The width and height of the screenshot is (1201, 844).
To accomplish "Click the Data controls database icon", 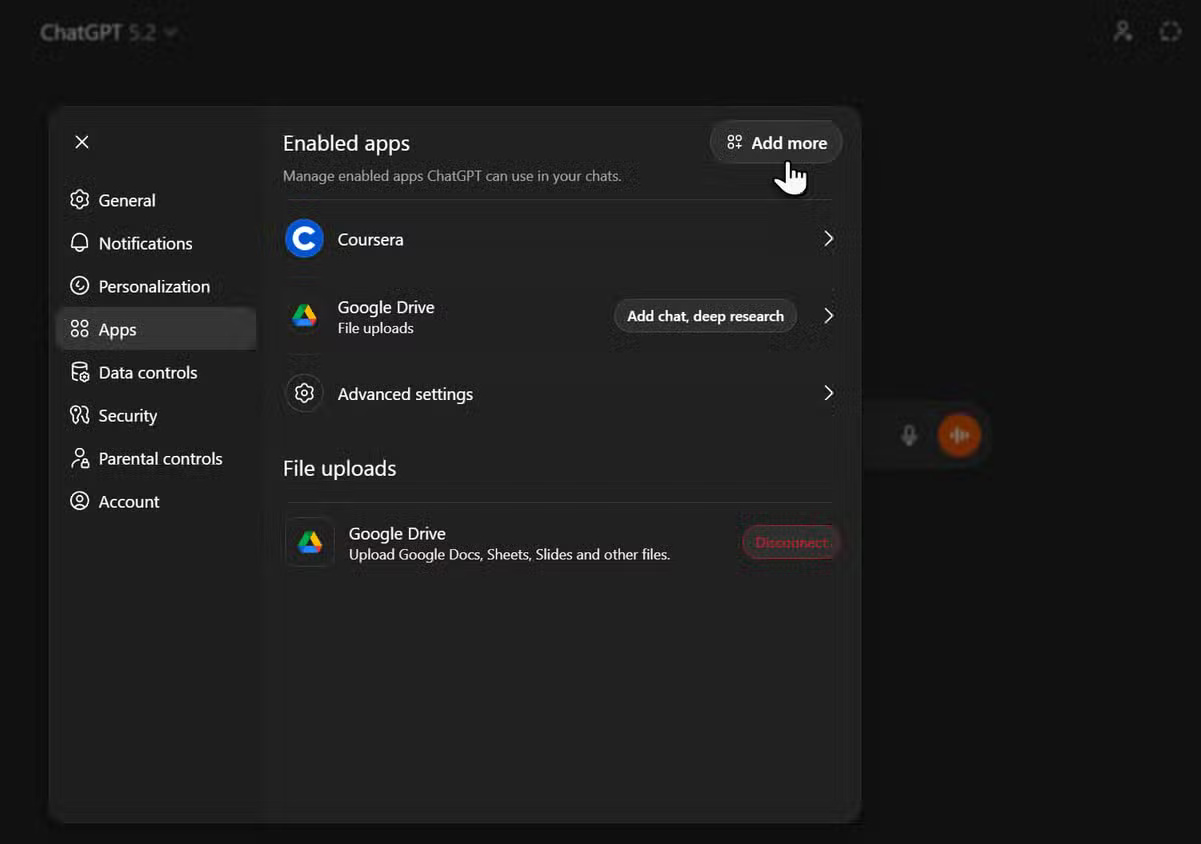I will point(80,372).
